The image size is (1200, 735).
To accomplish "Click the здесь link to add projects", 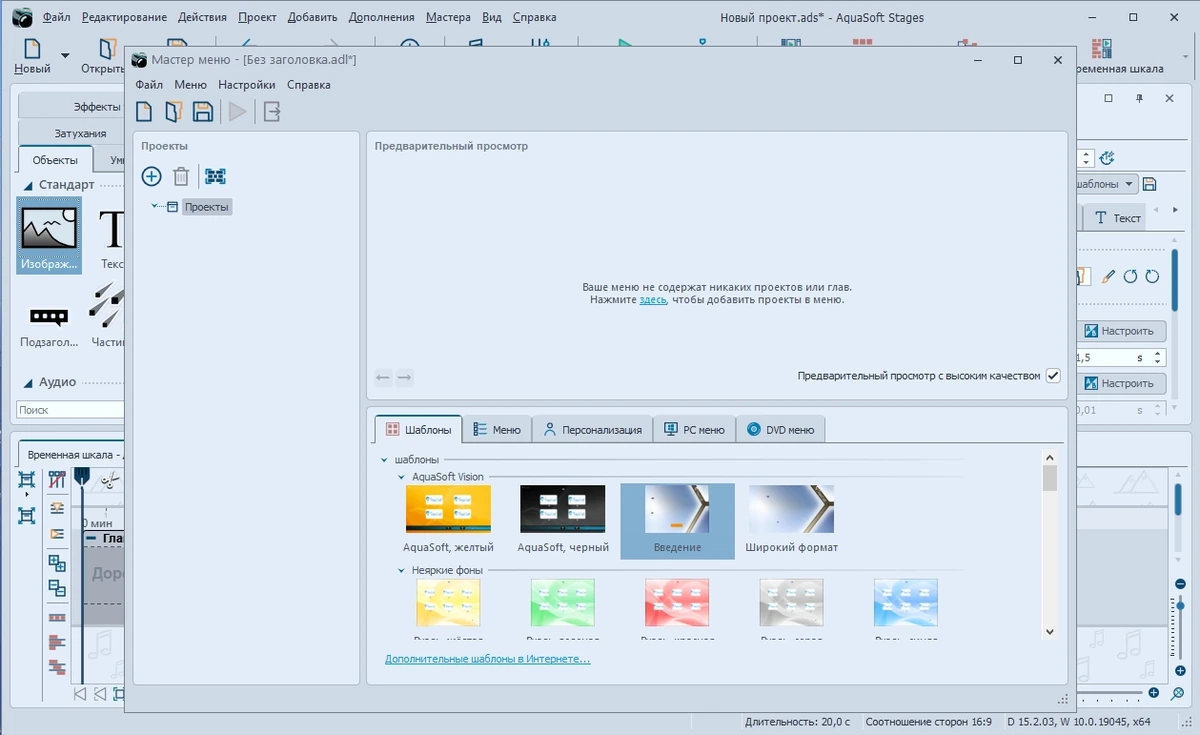I will pyautogui.click(x=653, y=299).
